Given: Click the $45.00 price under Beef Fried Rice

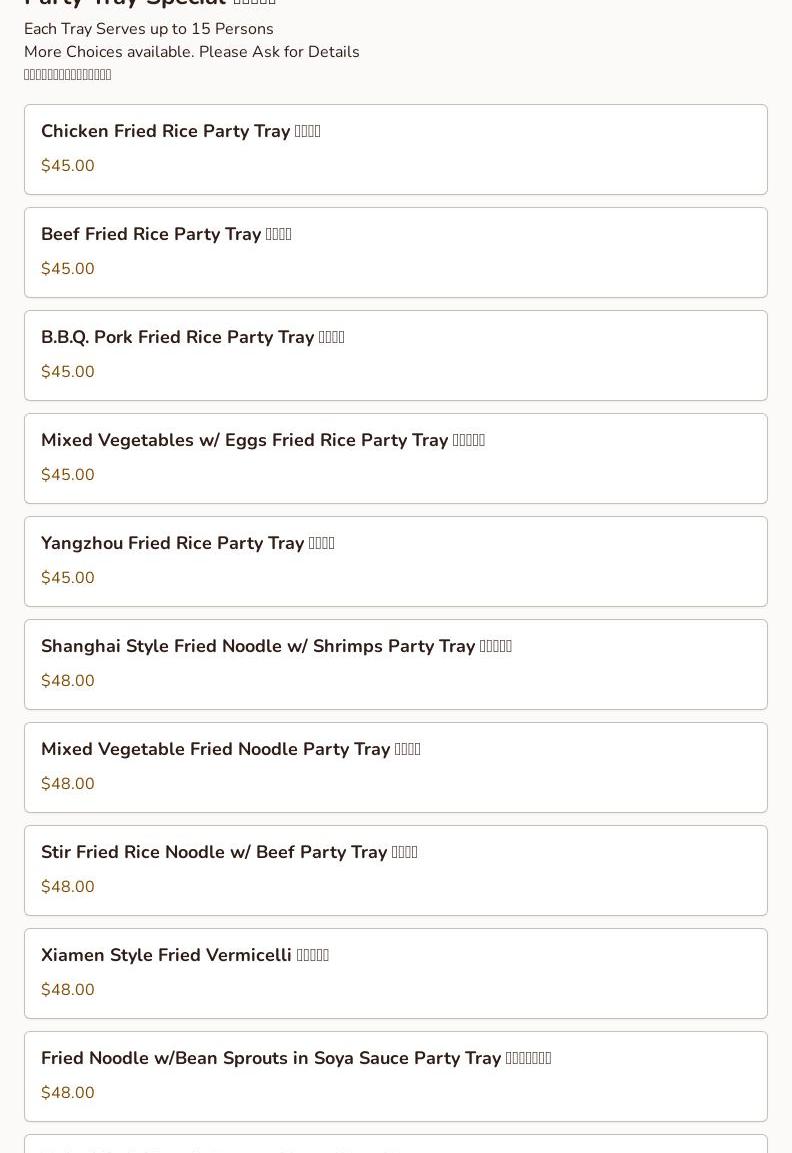Looking at the screenshot, I should click(x=68, y=269).
